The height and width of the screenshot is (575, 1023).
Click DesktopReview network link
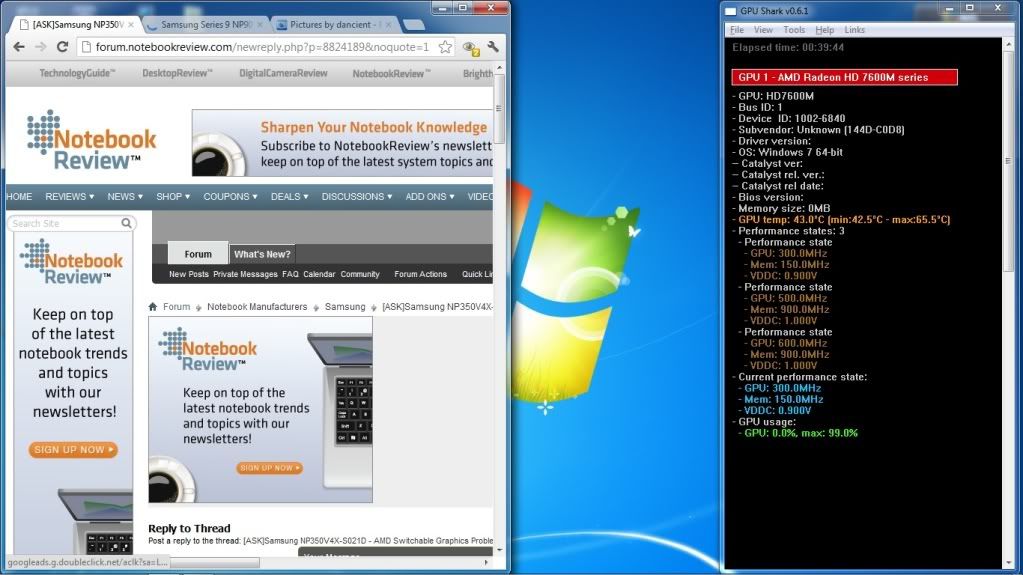tap(177, 73)
